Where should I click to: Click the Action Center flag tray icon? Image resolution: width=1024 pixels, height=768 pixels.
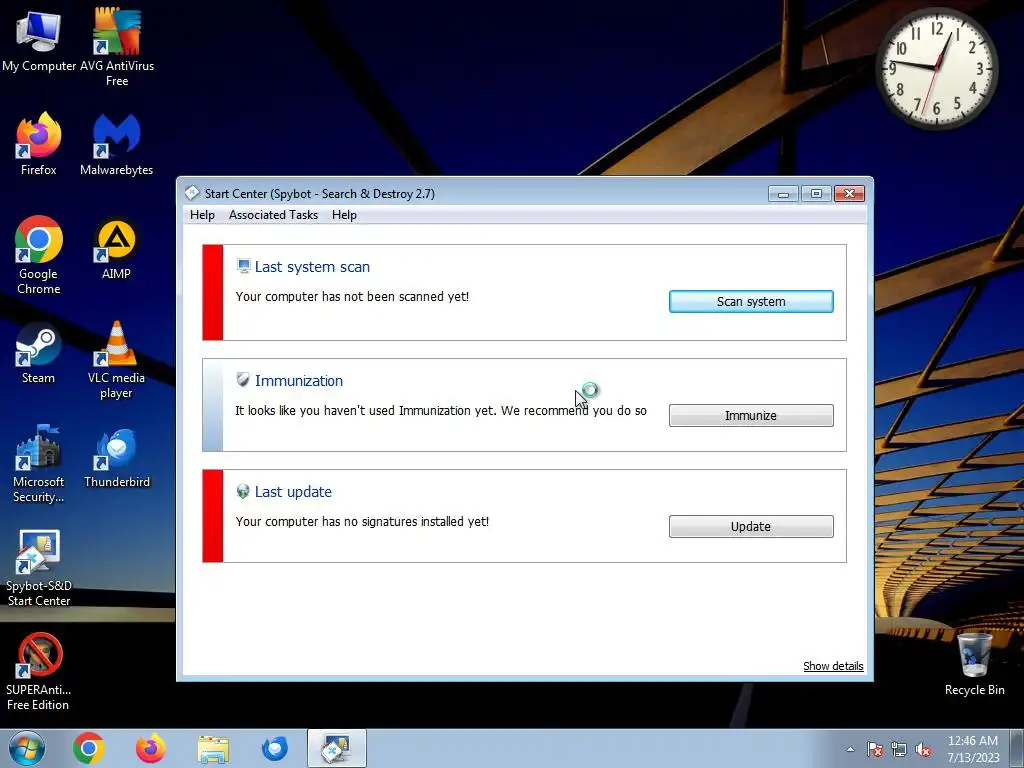(x=874, y=749)
